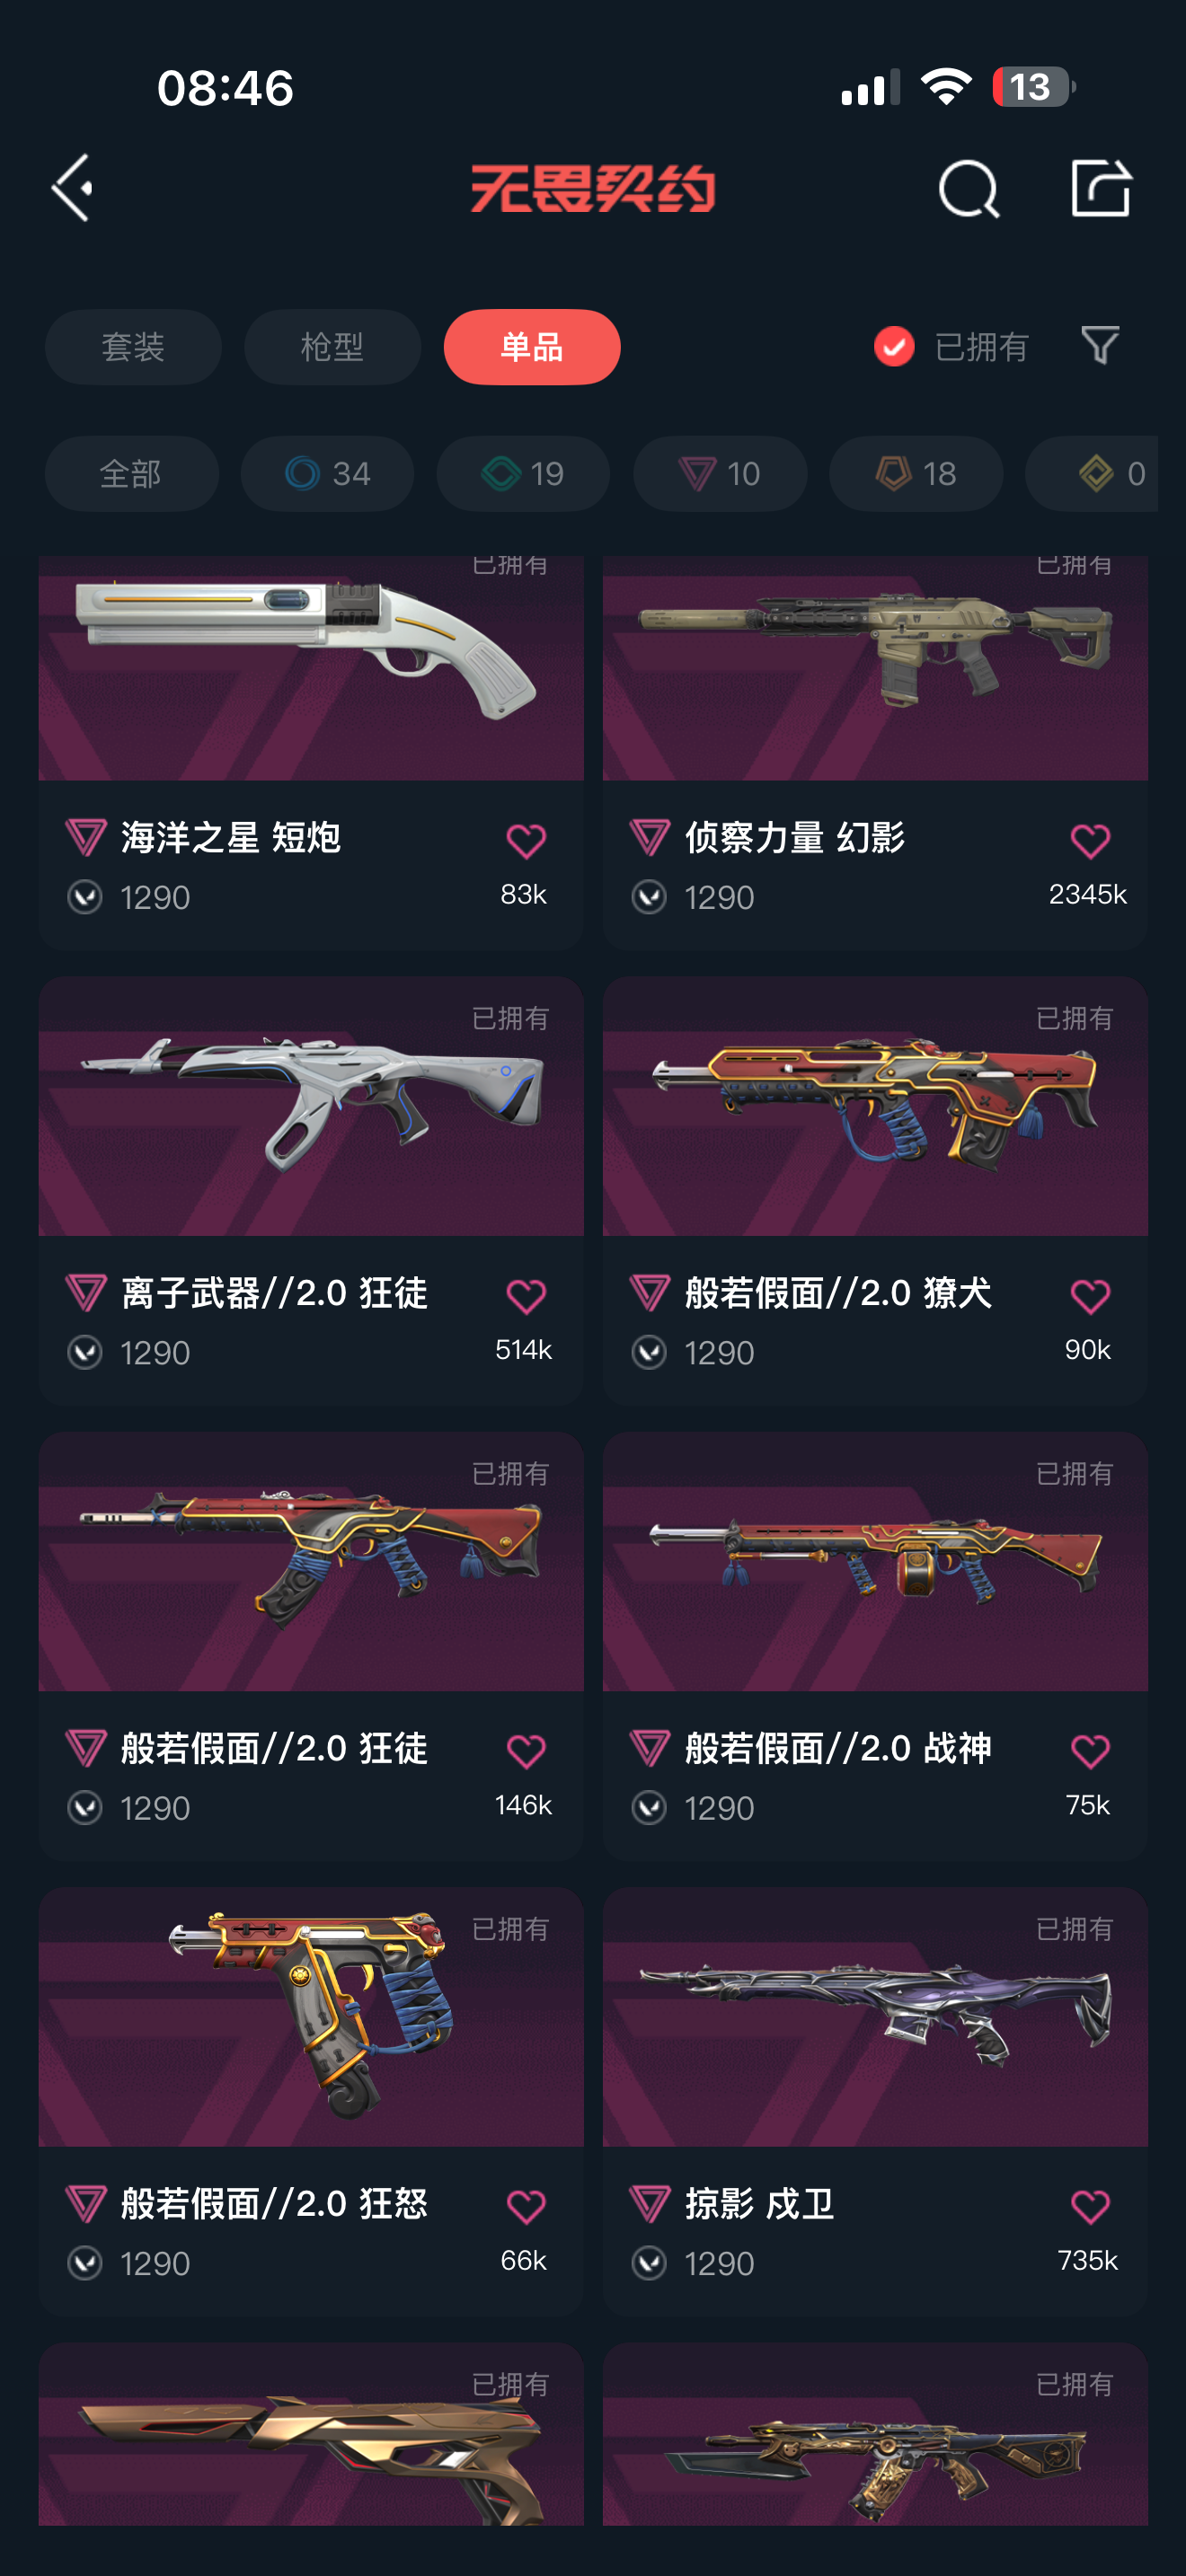This screenshot has height=2576, width=1186.
Task: Favorite the 海洋之星 短炮 skin heart
Action: point(526,841)
